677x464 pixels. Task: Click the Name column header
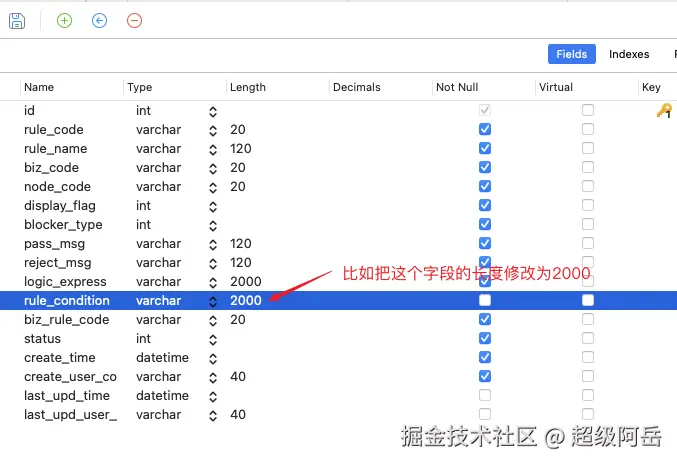pos(39,87)
